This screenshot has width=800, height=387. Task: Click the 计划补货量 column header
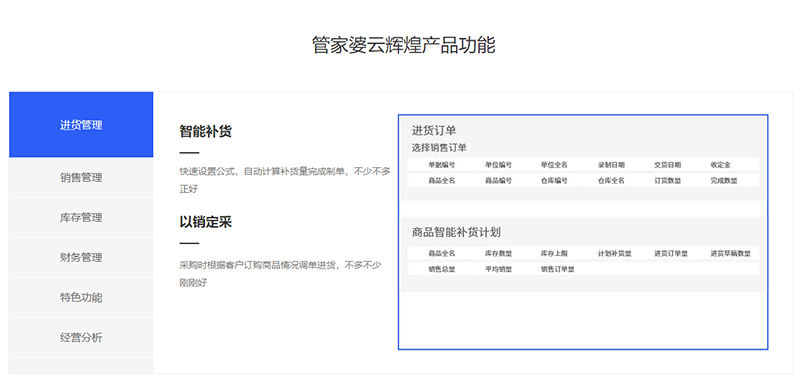coord(615,253)
